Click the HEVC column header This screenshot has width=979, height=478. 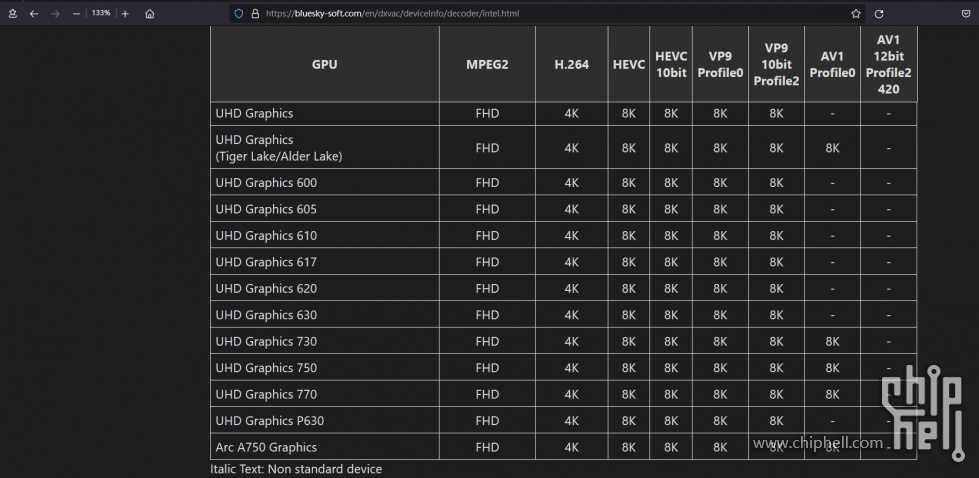pyautogui.click(x=629, y=64)
